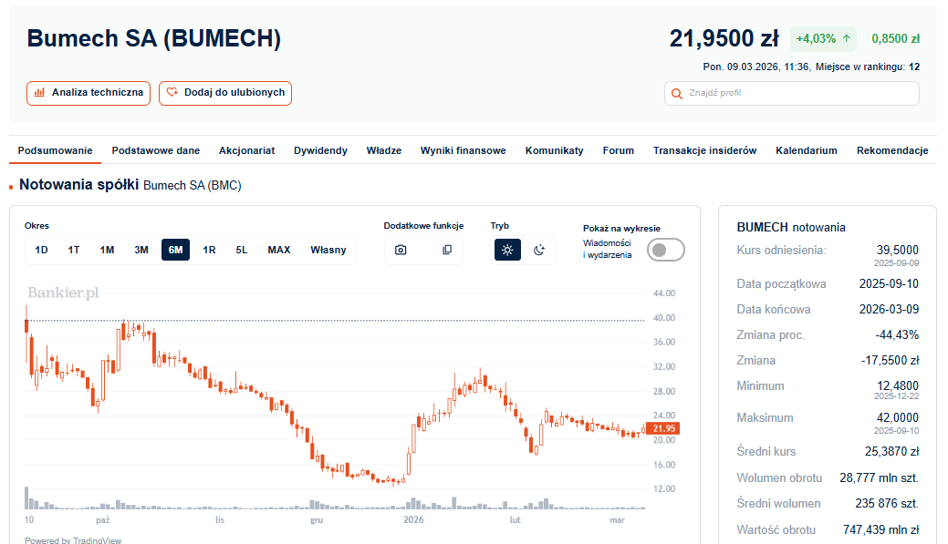Click the Data końcowa value 2026-03-09
This screenshot has width=948, height=544.
(x=889, y=309)
